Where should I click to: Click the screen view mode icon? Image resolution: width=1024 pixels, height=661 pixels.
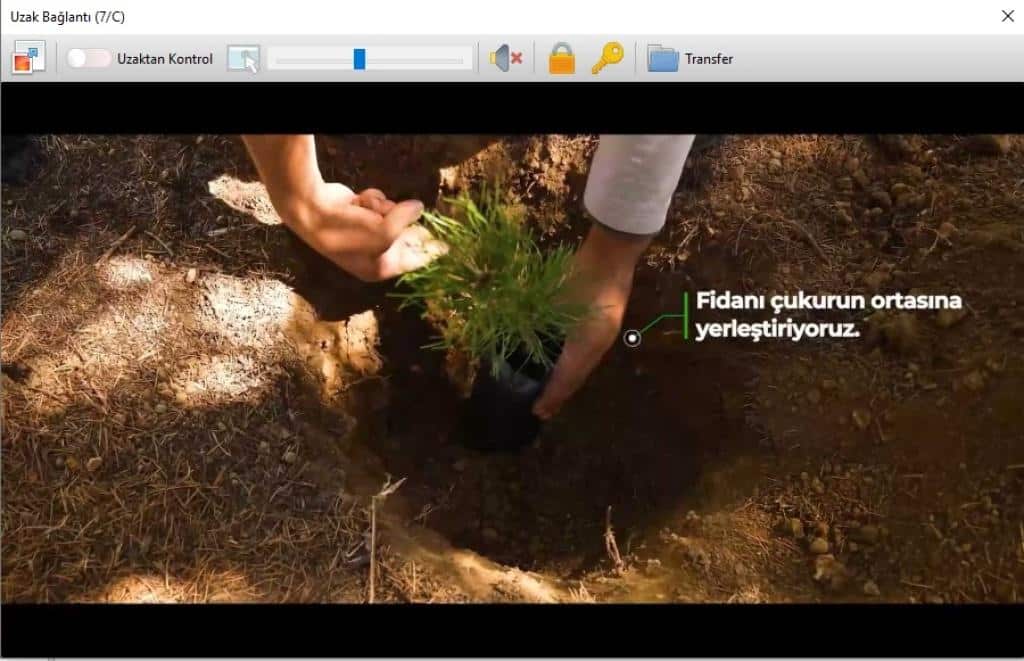28,59
